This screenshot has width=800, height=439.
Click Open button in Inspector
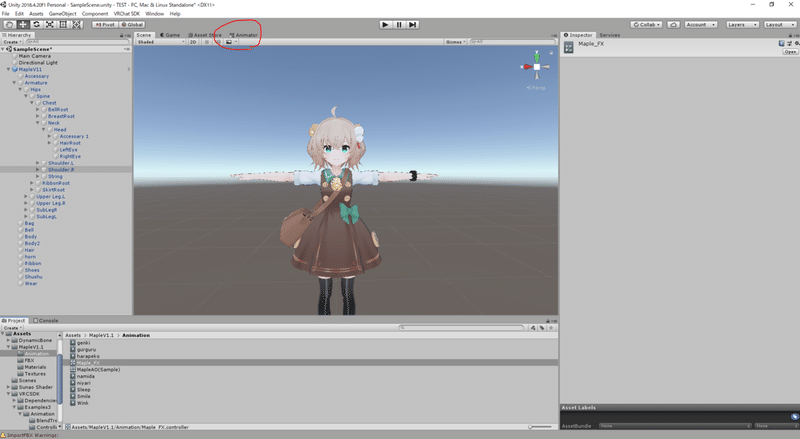790,52
